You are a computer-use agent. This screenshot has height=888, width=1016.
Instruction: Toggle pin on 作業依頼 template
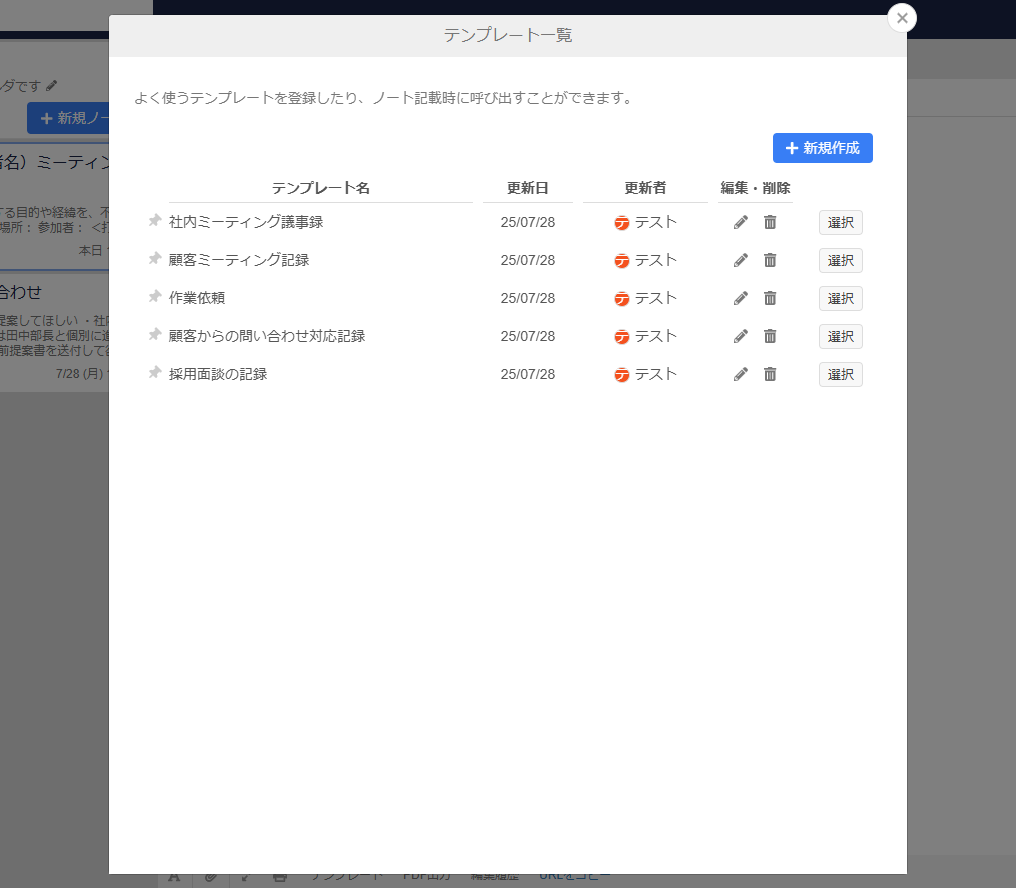pos(154,297)
